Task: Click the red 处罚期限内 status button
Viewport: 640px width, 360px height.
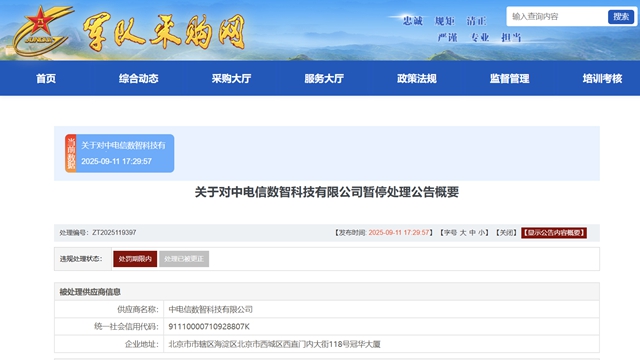Action: 135,259
